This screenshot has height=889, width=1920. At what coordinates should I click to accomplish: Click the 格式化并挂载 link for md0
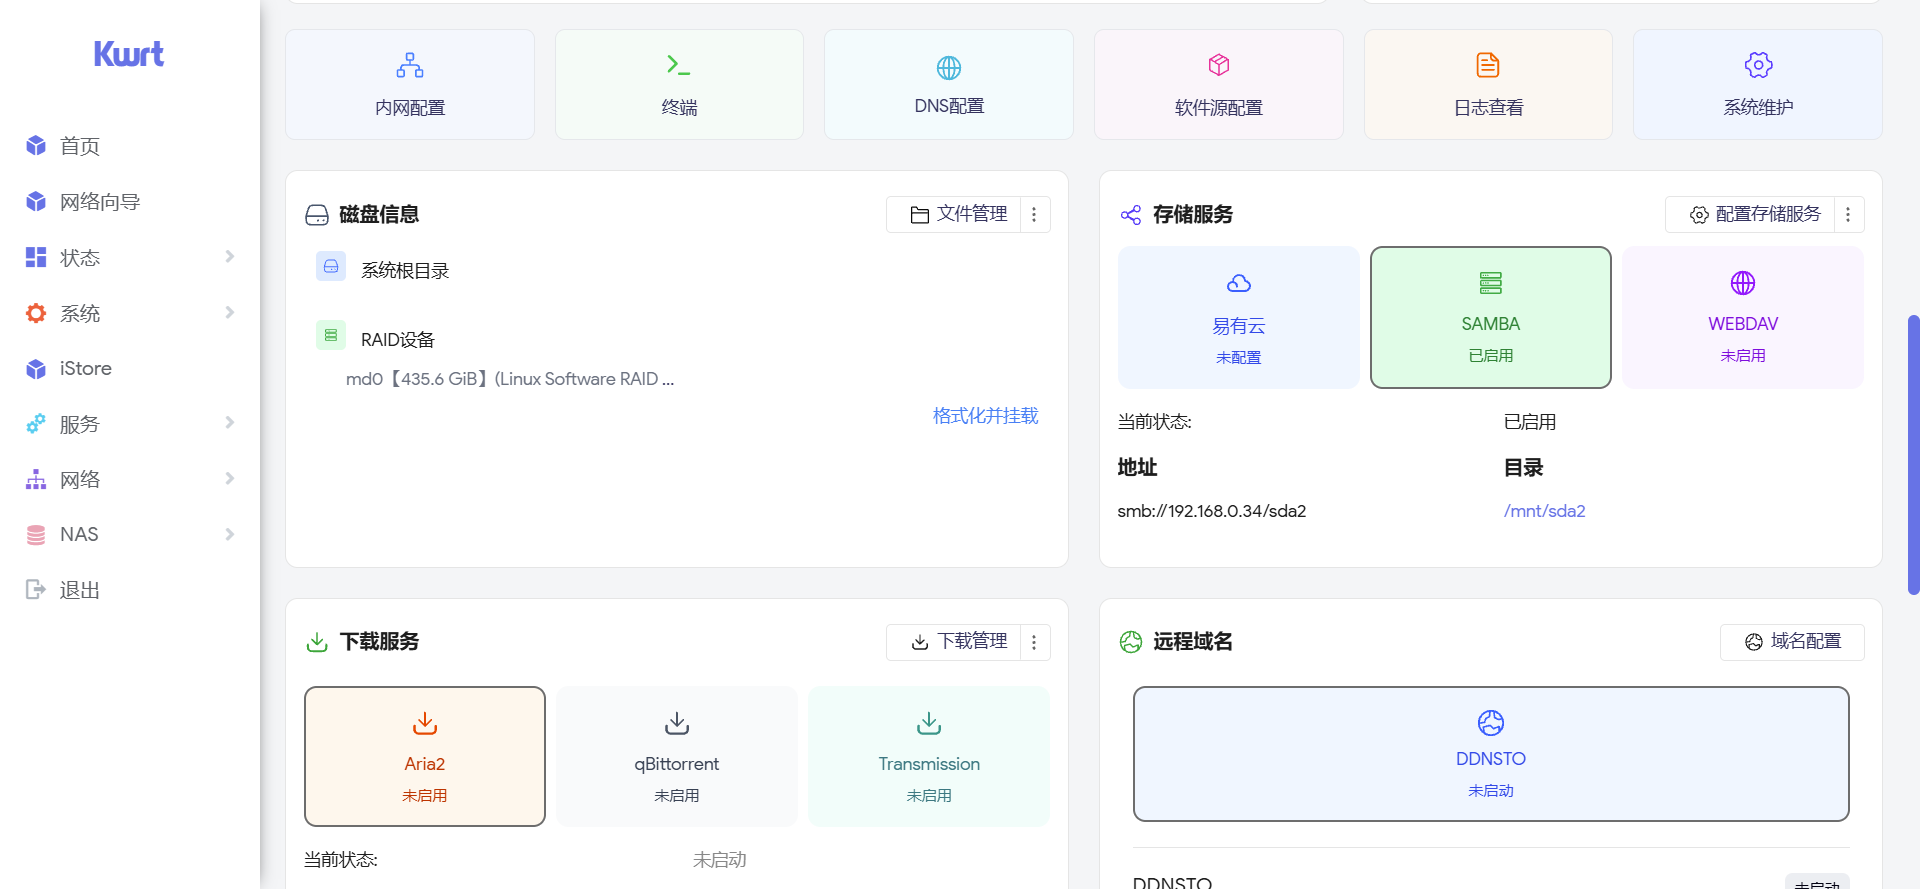[x=985, y=416]
